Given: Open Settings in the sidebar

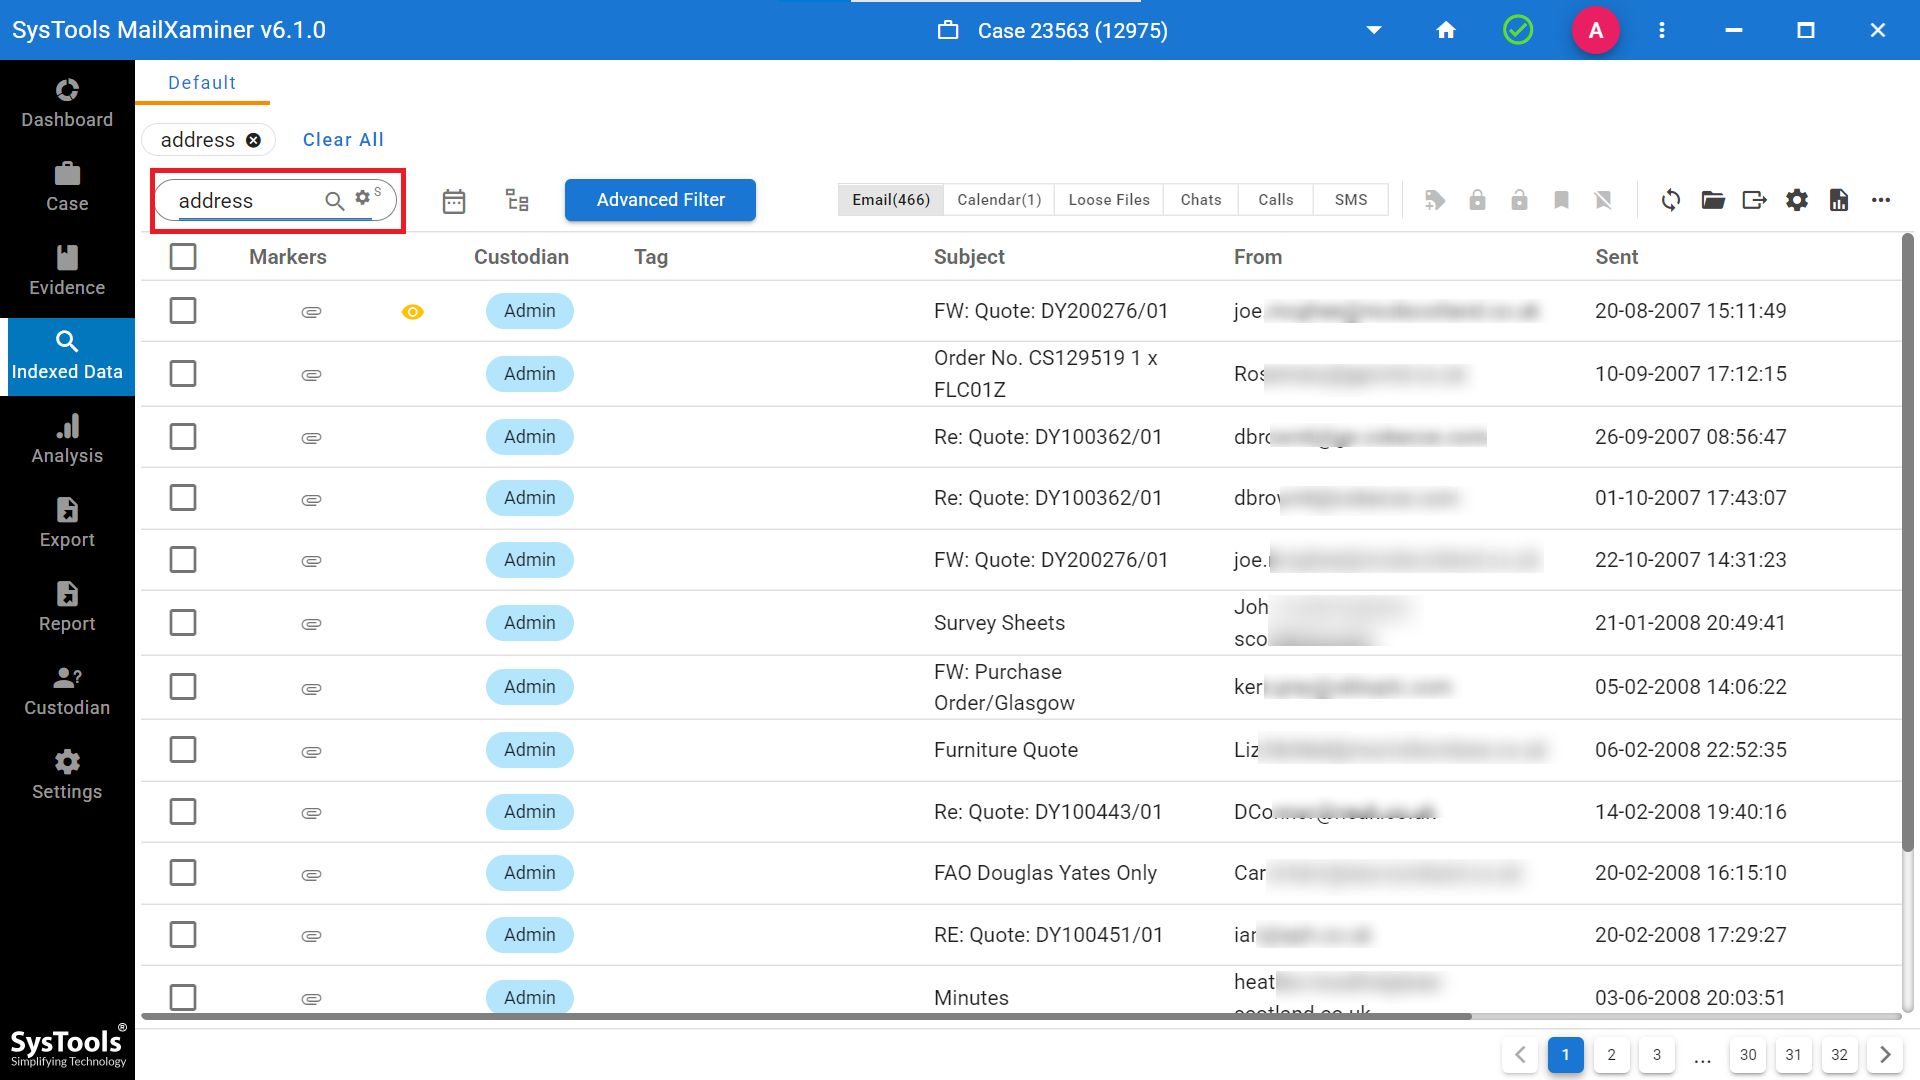Looking at the screenshot, I should coord(67,776).
